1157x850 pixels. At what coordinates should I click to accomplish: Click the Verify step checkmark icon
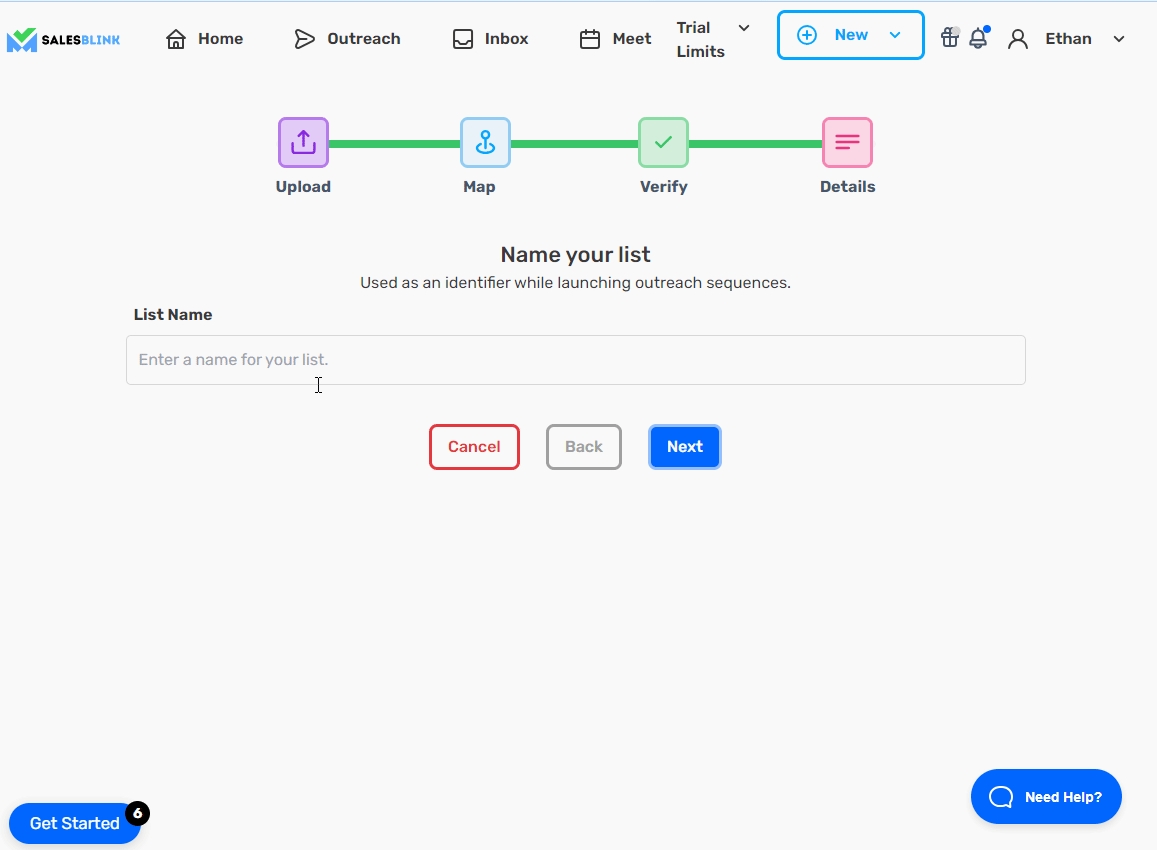(x=663, y=143)
